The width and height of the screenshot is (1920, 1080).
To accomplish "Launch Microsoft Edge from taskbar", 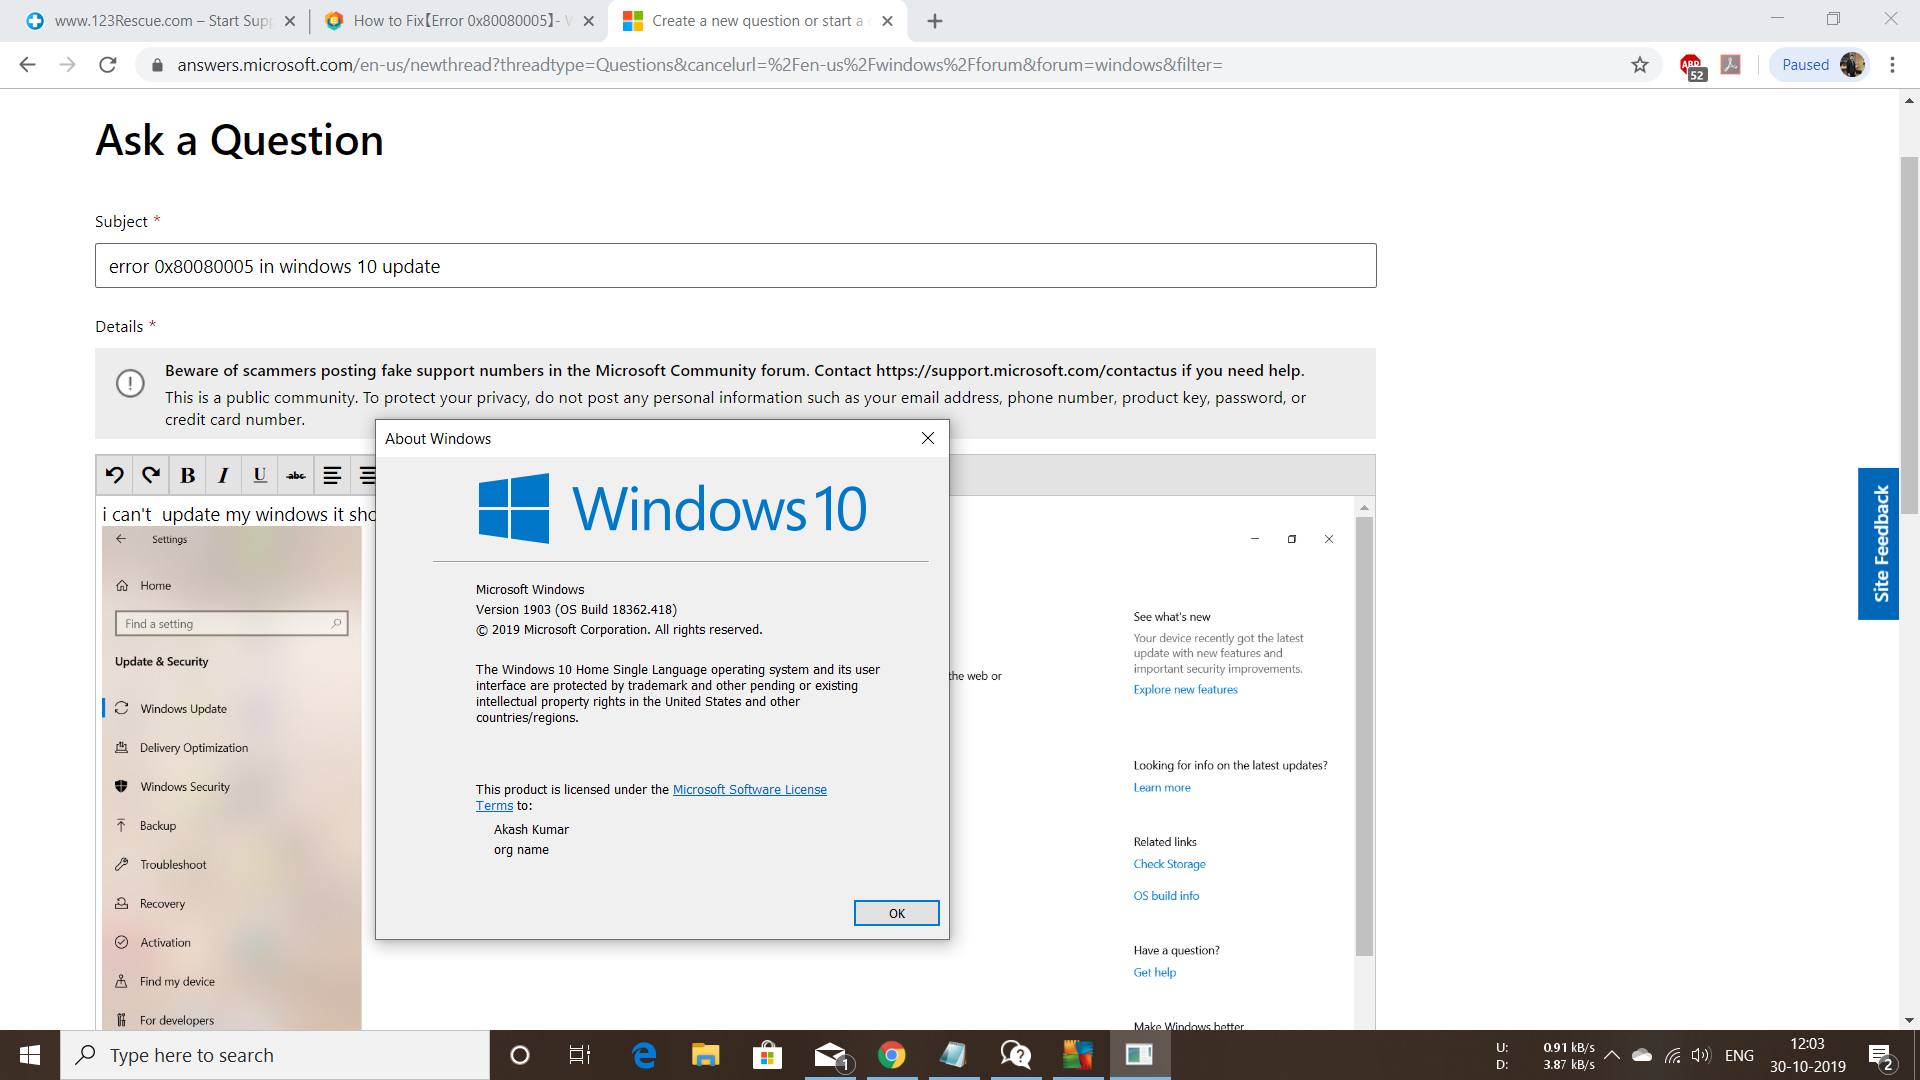I will tap(644, 1055).
